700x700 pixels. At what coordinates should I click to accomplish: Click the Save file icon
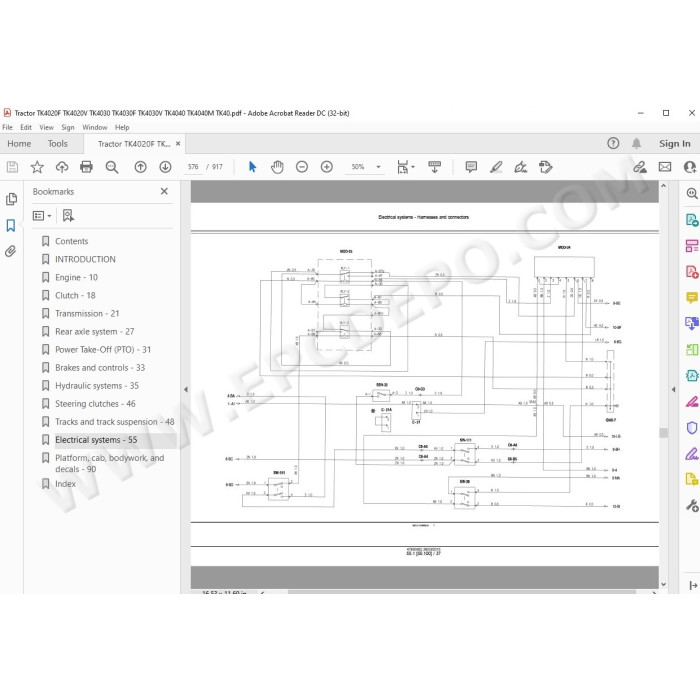[12, 167]
